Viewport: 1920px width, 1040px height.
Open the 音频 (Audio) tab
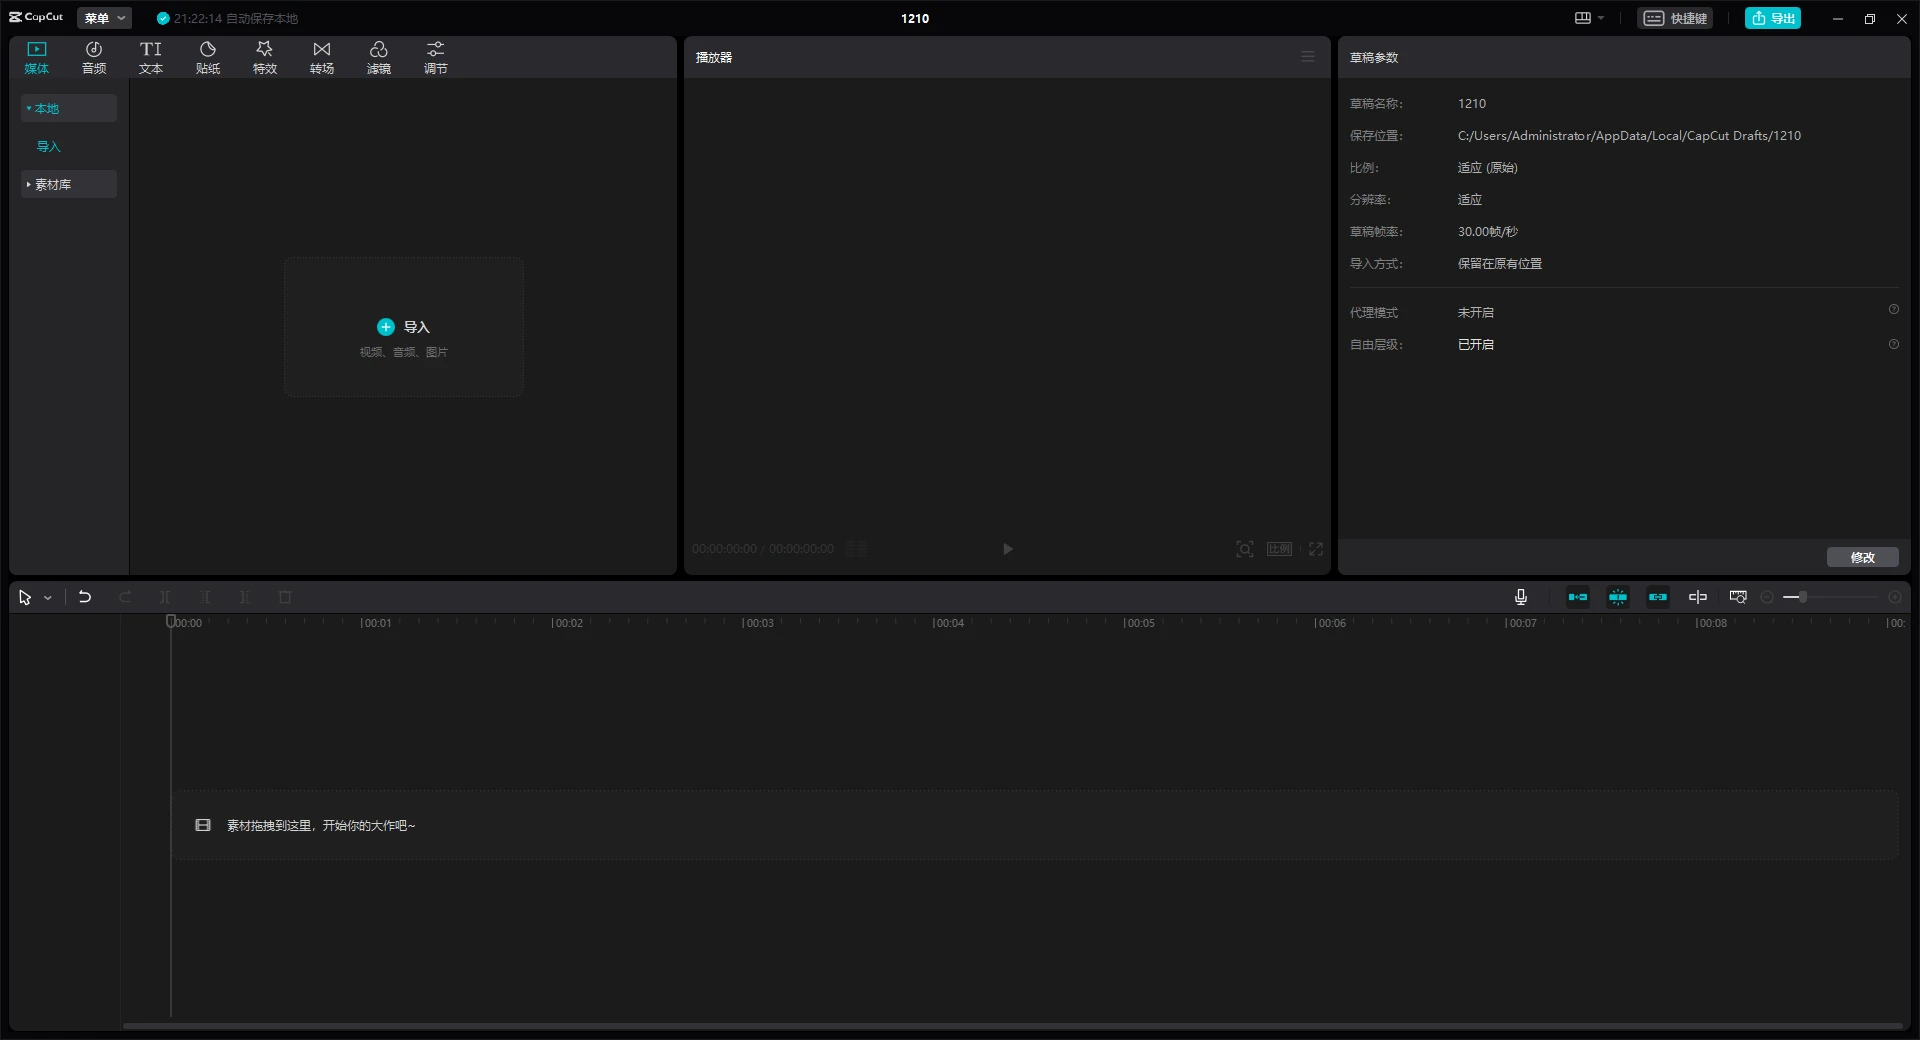point(94,58)
